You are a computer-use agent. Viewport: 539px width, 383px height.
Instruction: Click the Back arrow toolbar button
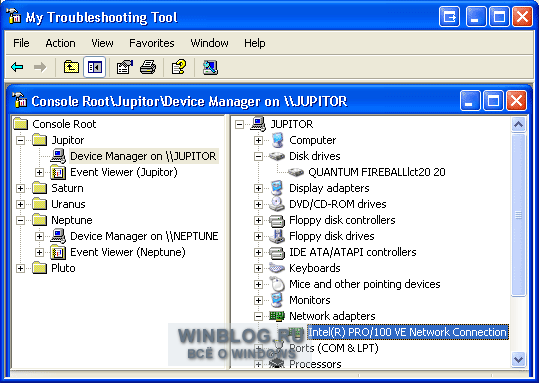(x=17, y=67)
